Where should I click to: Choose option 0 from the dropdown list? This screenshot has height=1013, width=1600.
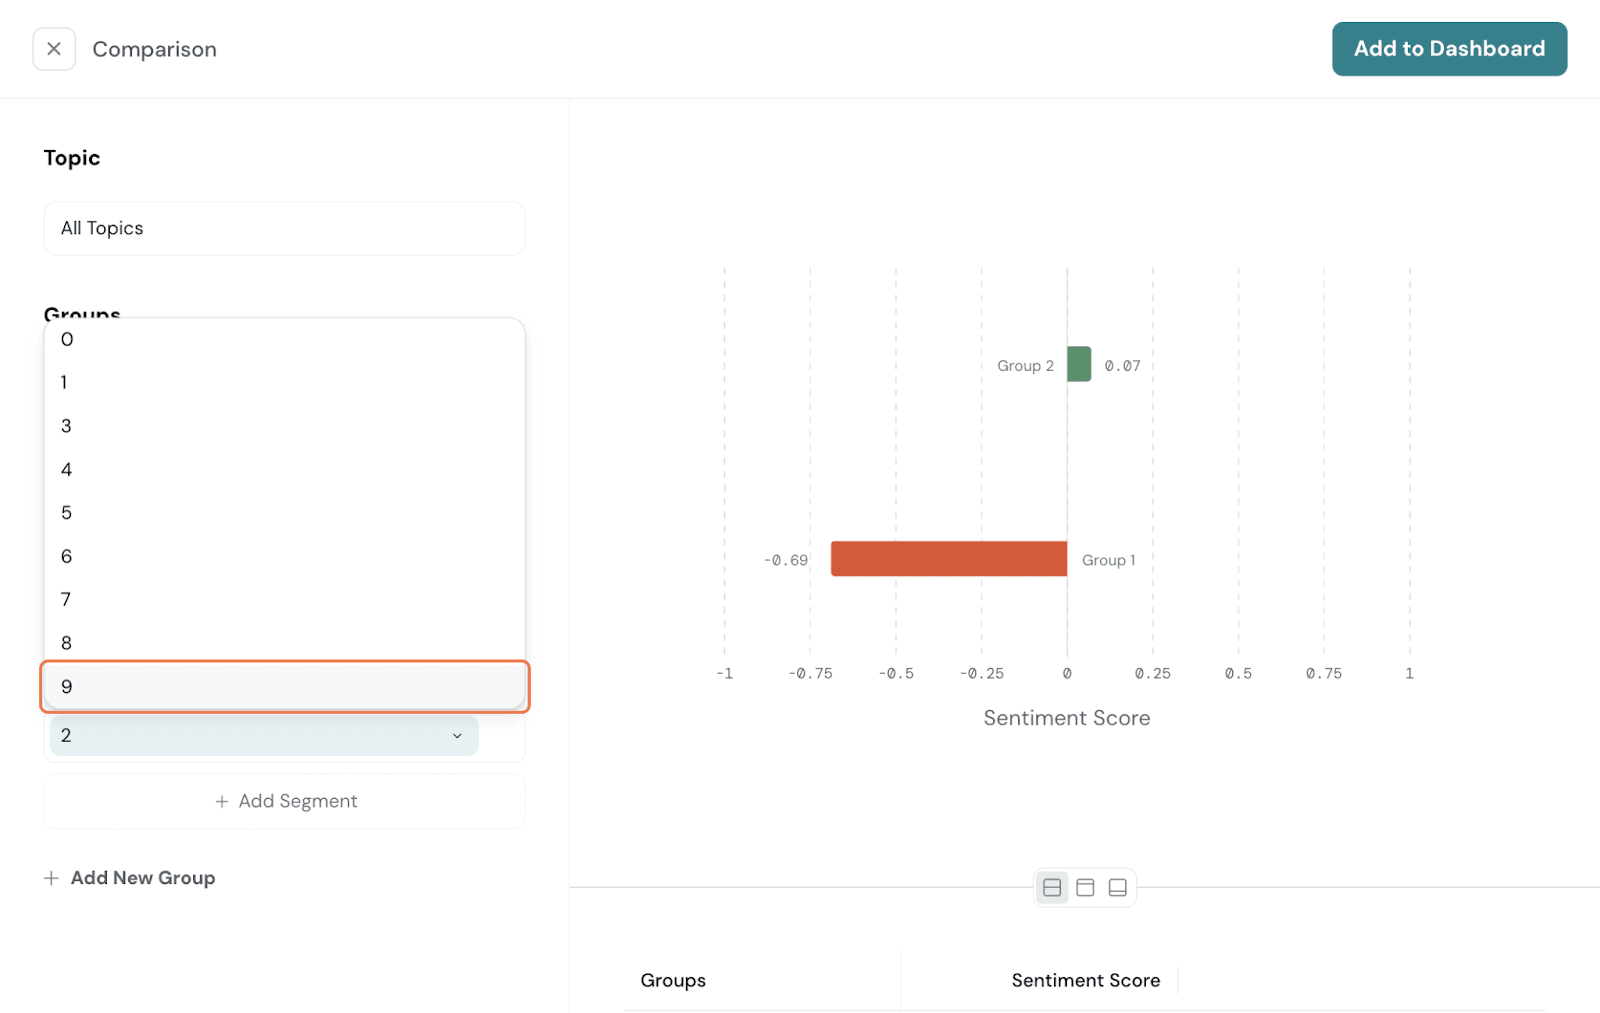point(284,340)
